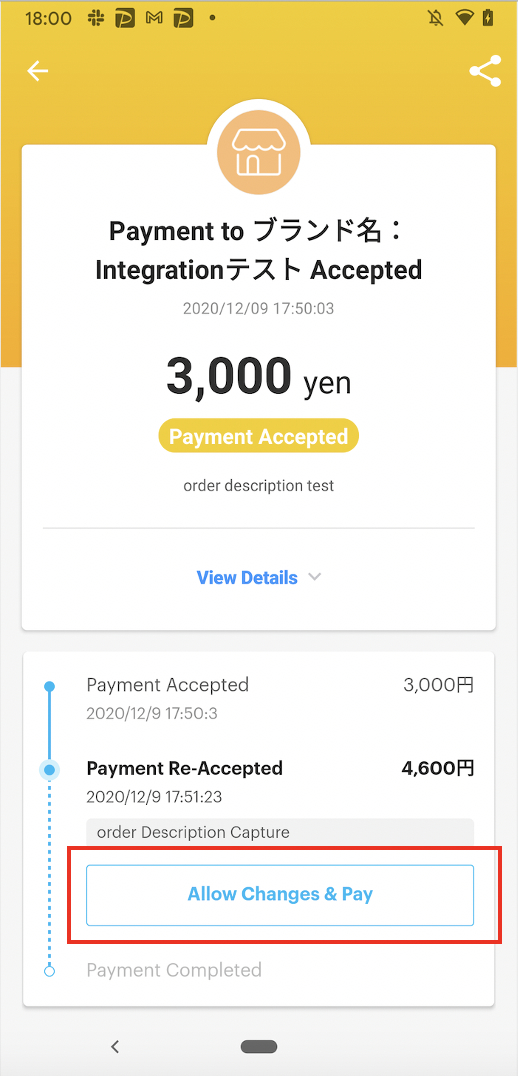Tap the Slack notification icon in status bar

(96, 19)
